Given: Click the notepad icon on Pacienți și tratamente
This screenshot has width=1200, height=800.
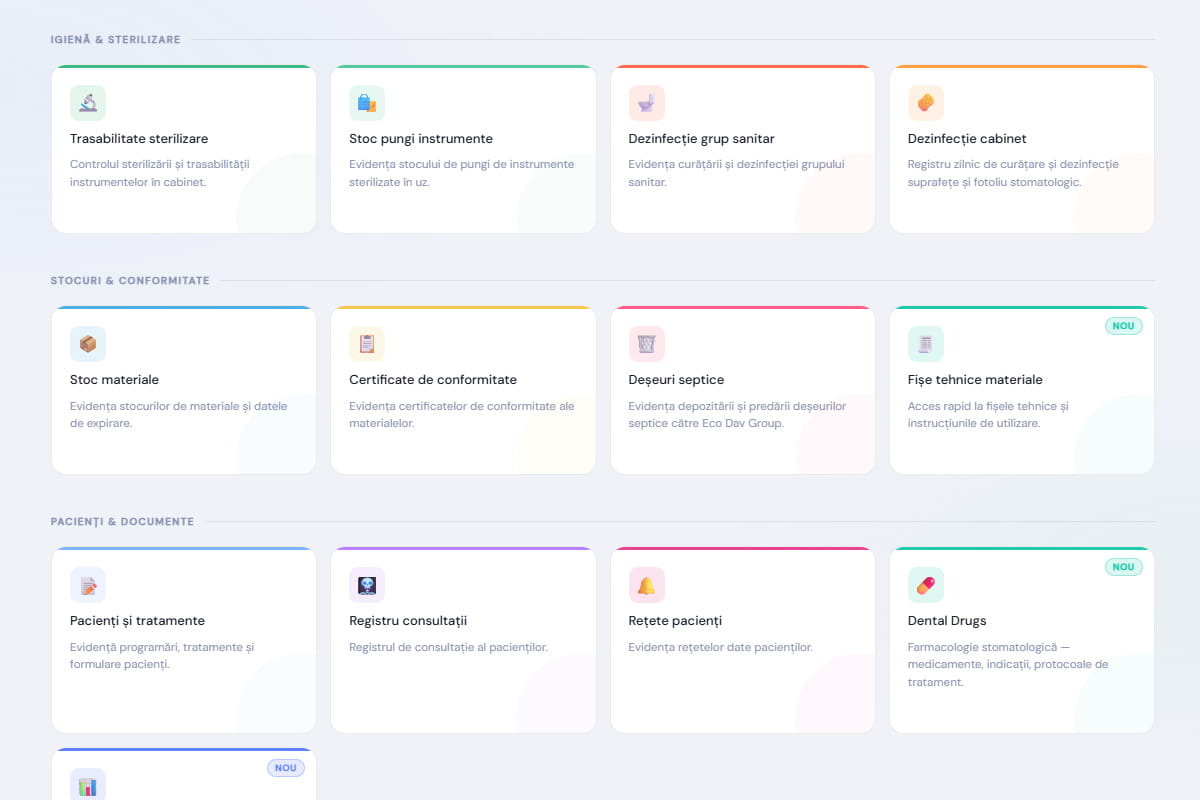Looking at the screenshot, I should coord(88,585).
